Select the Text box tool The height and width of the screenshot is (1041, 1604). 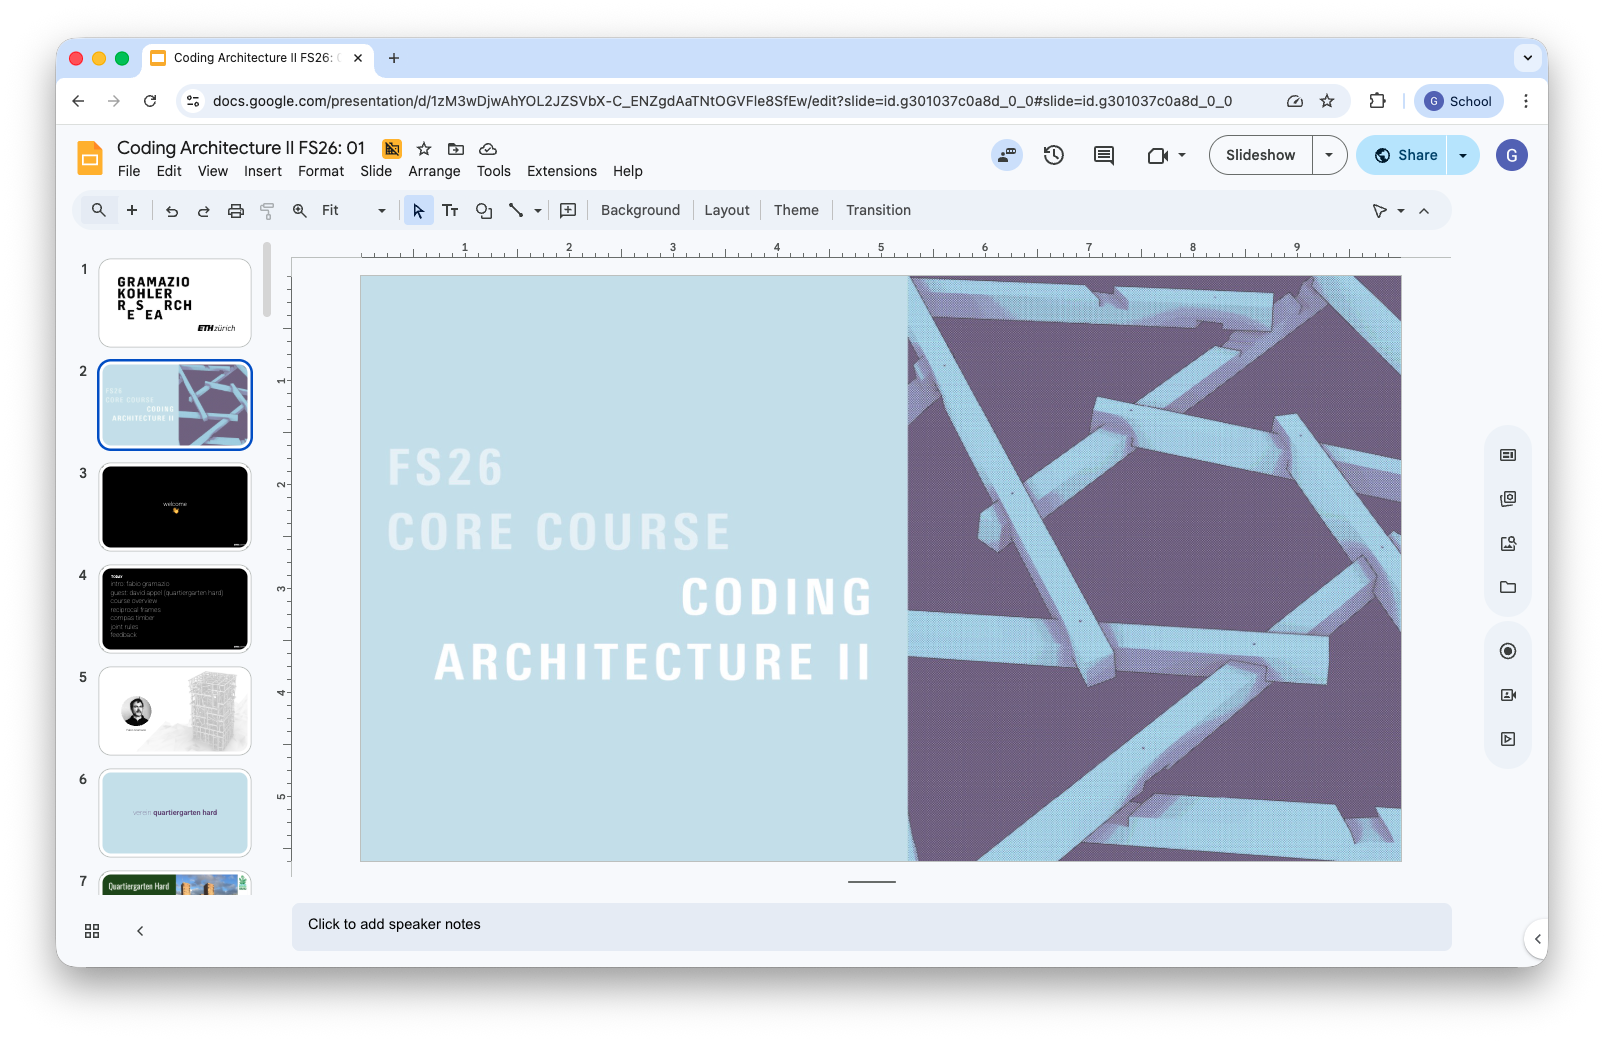point(450,210)
